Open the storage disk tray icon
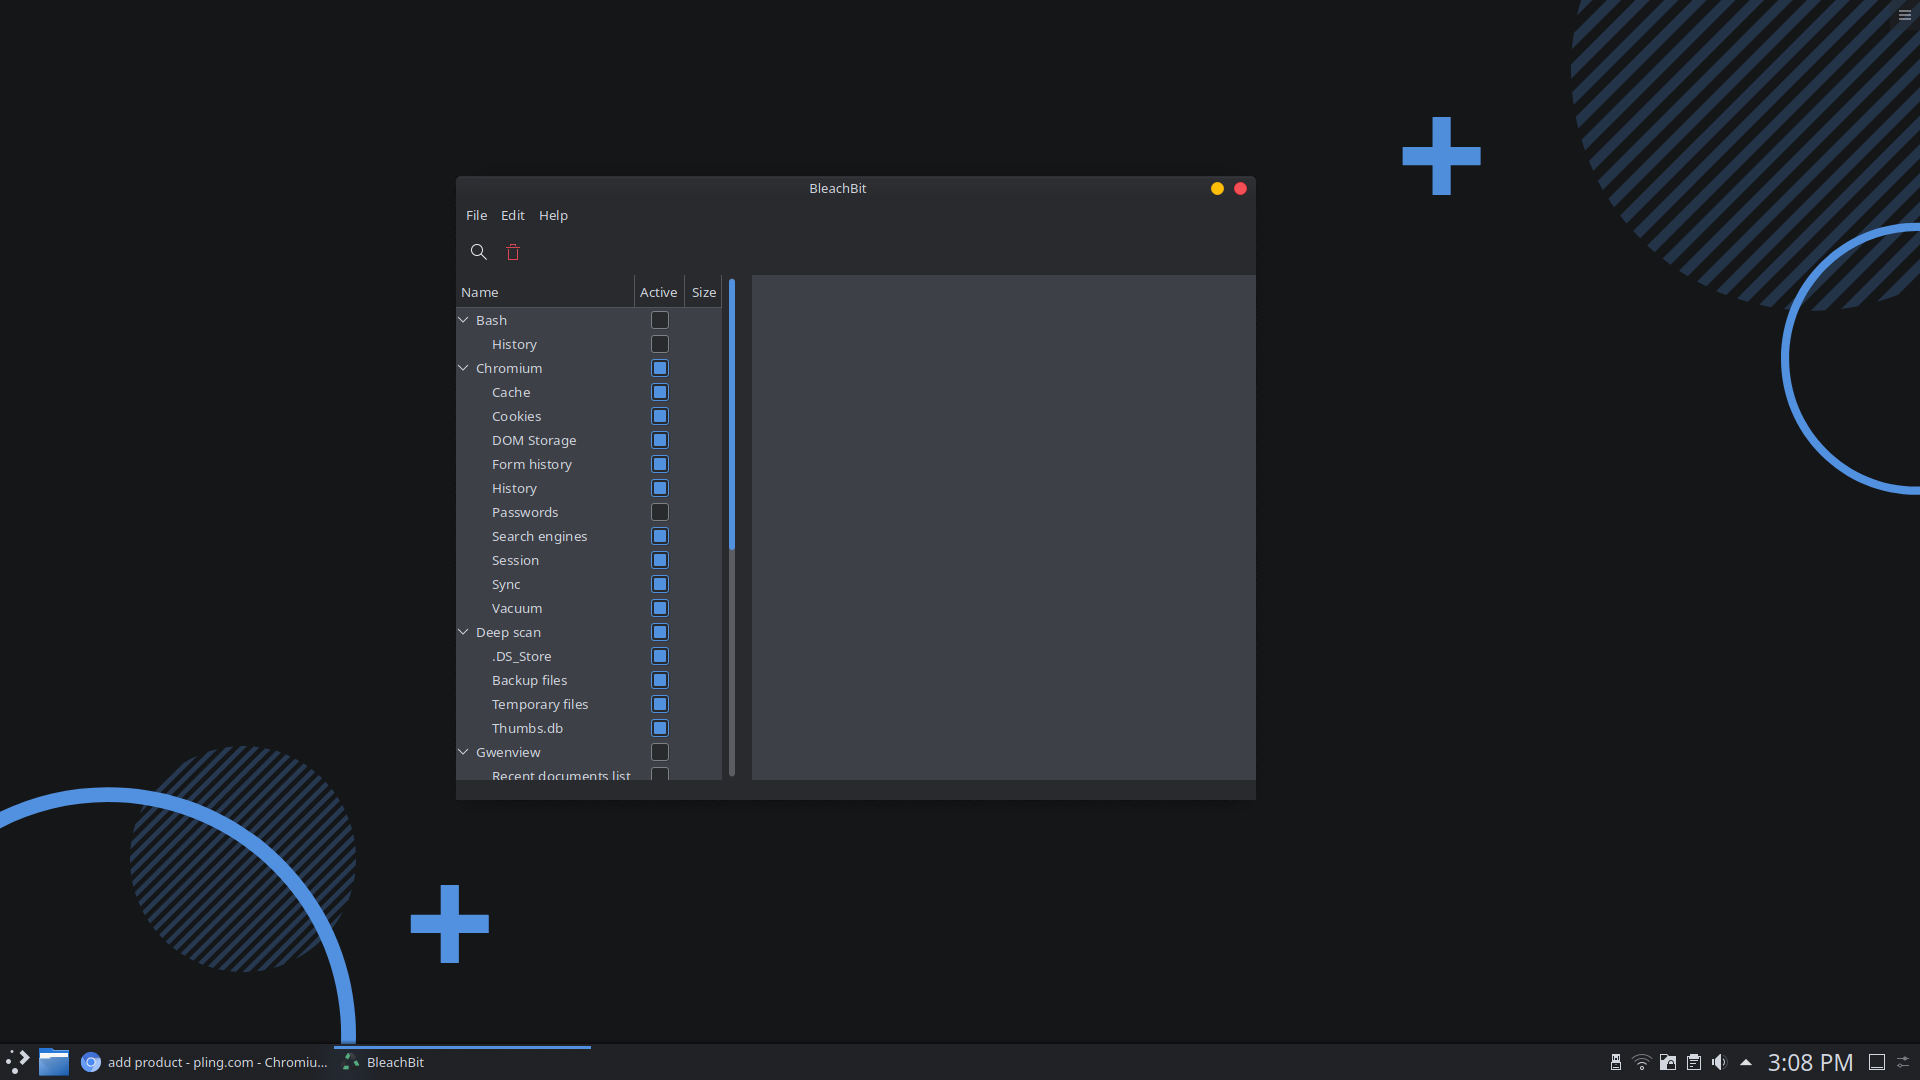 (1668, 1062)
